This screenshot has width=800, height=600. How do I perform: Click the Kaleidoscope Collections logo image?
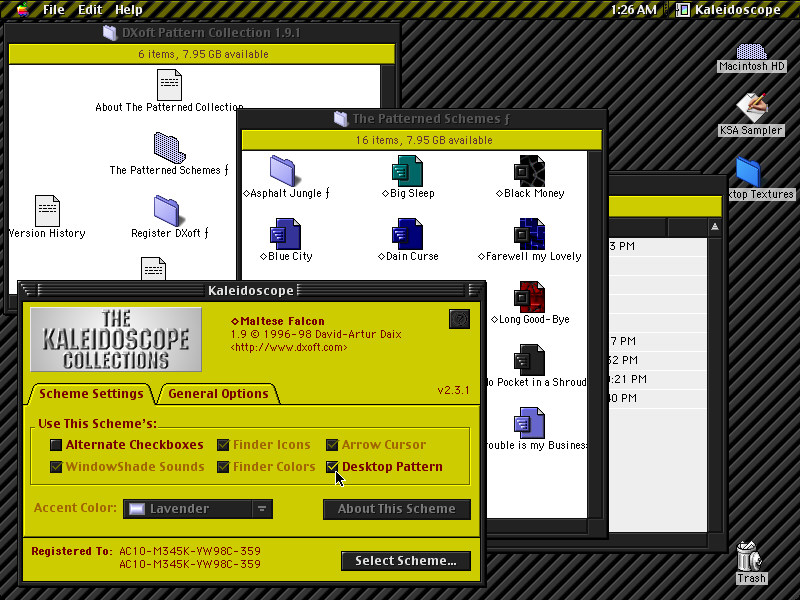[116, 339]
